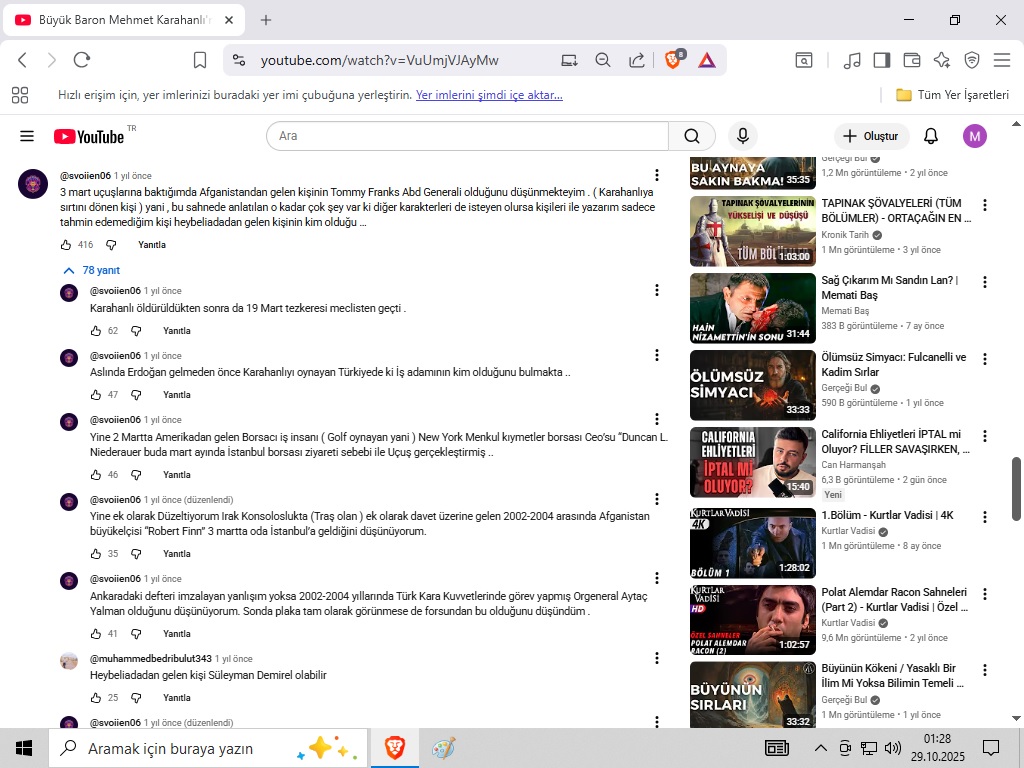Like the 19 Mart tezkeresi reply
This screenshot has width=1024, height=768.
pyautogui.click(x=96, y=331)
